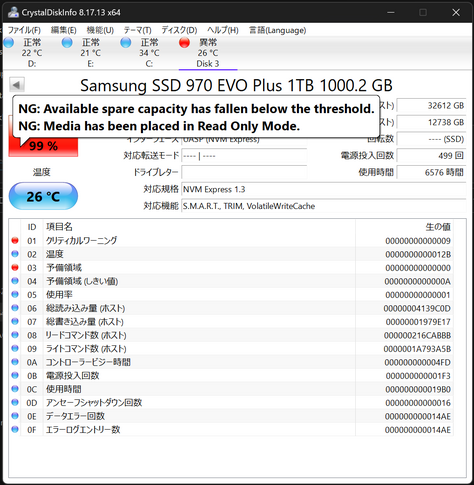
Task: Select the アンセーフシャットダウン回数 row name
Action: coord(94,402)
